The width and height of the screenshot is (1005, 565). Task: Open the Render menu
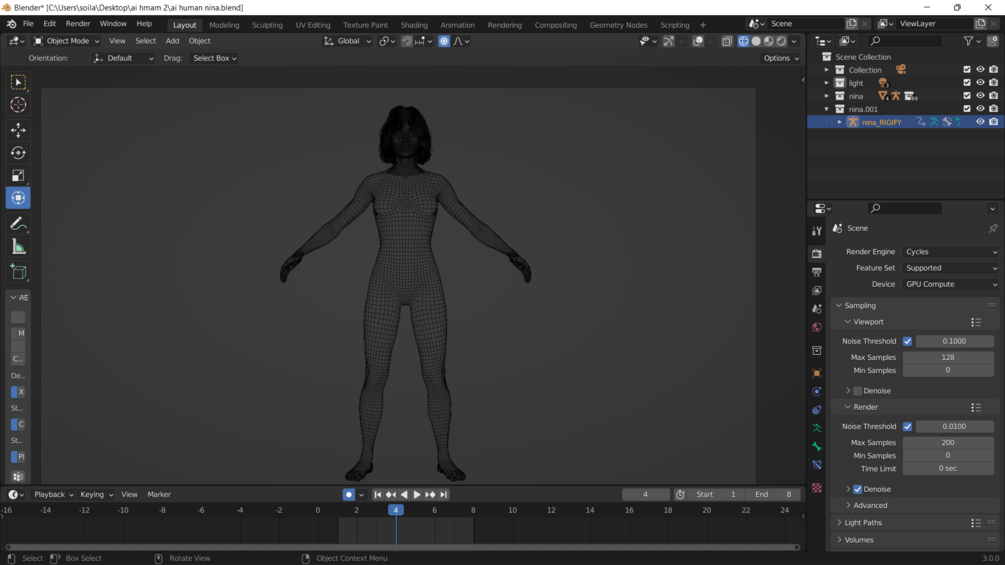78,24
